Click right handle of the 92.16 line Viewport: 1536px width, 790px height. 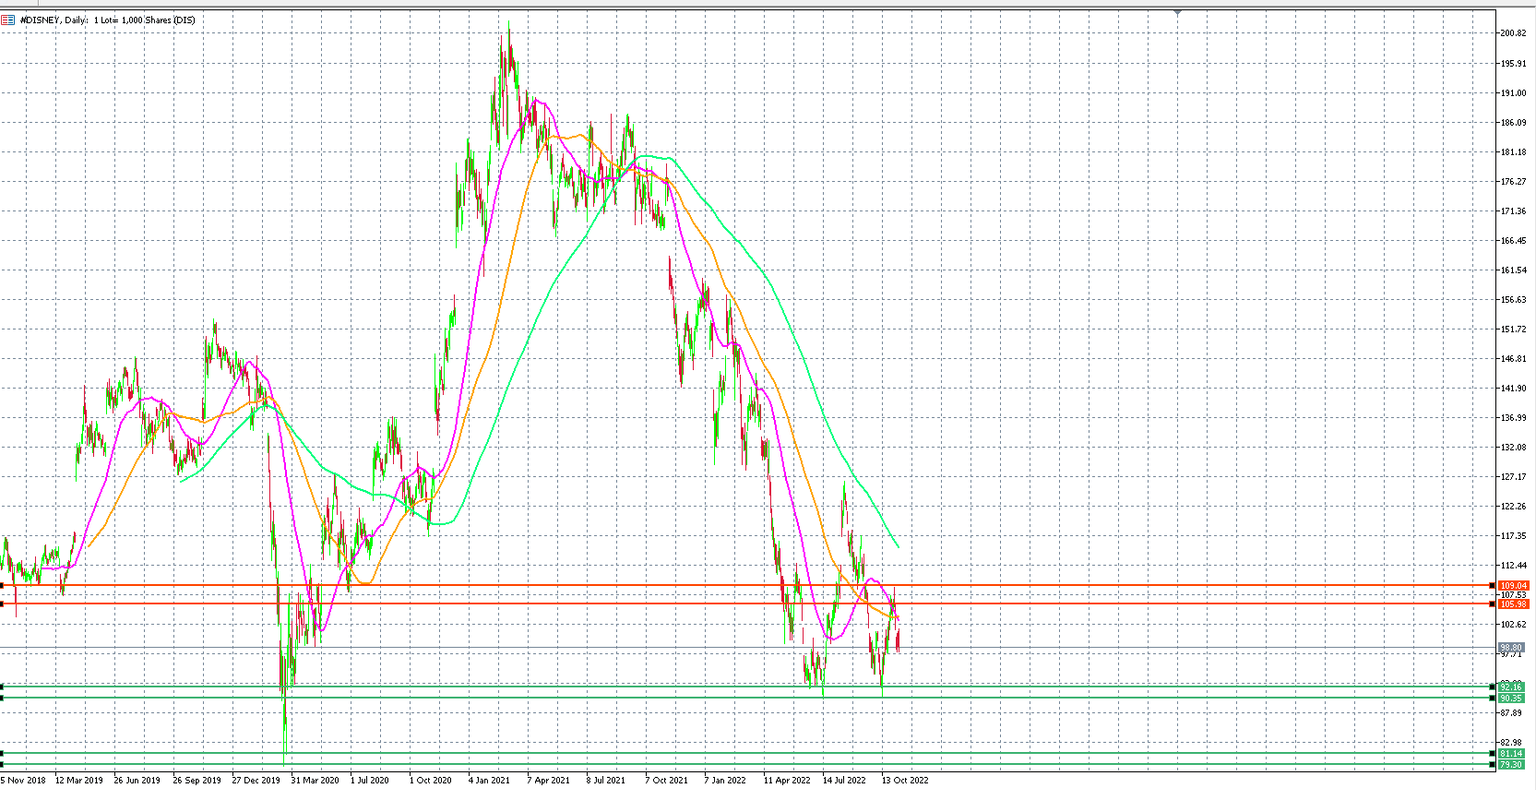tap(1493, 687)
